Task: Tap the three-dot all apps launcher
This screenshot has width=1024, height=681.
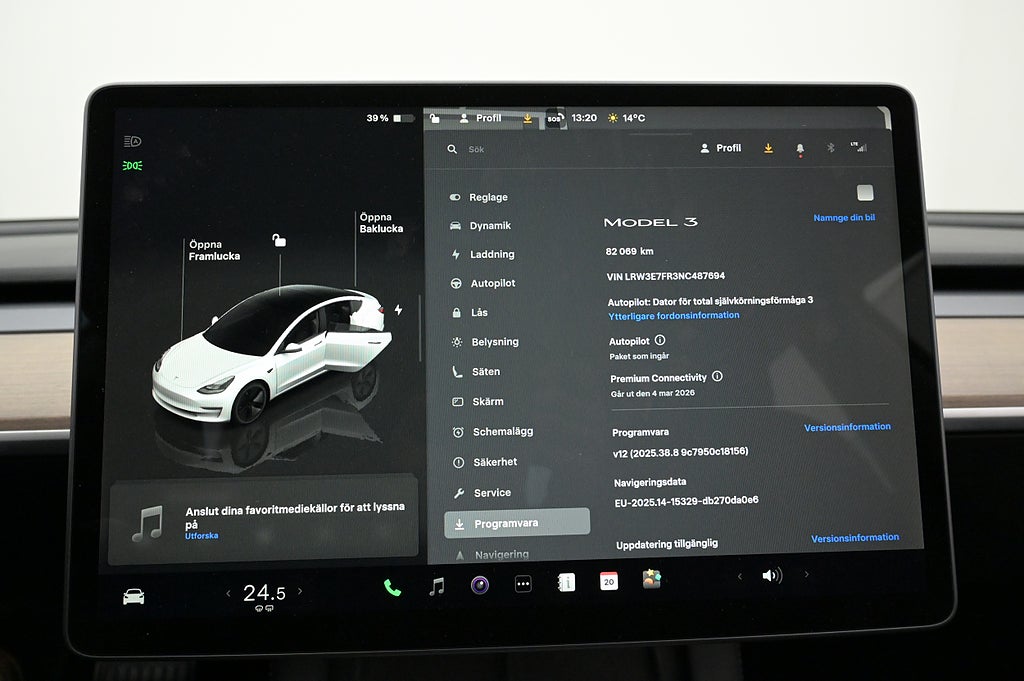Action: pyautogui.click(x=523, y=584)
